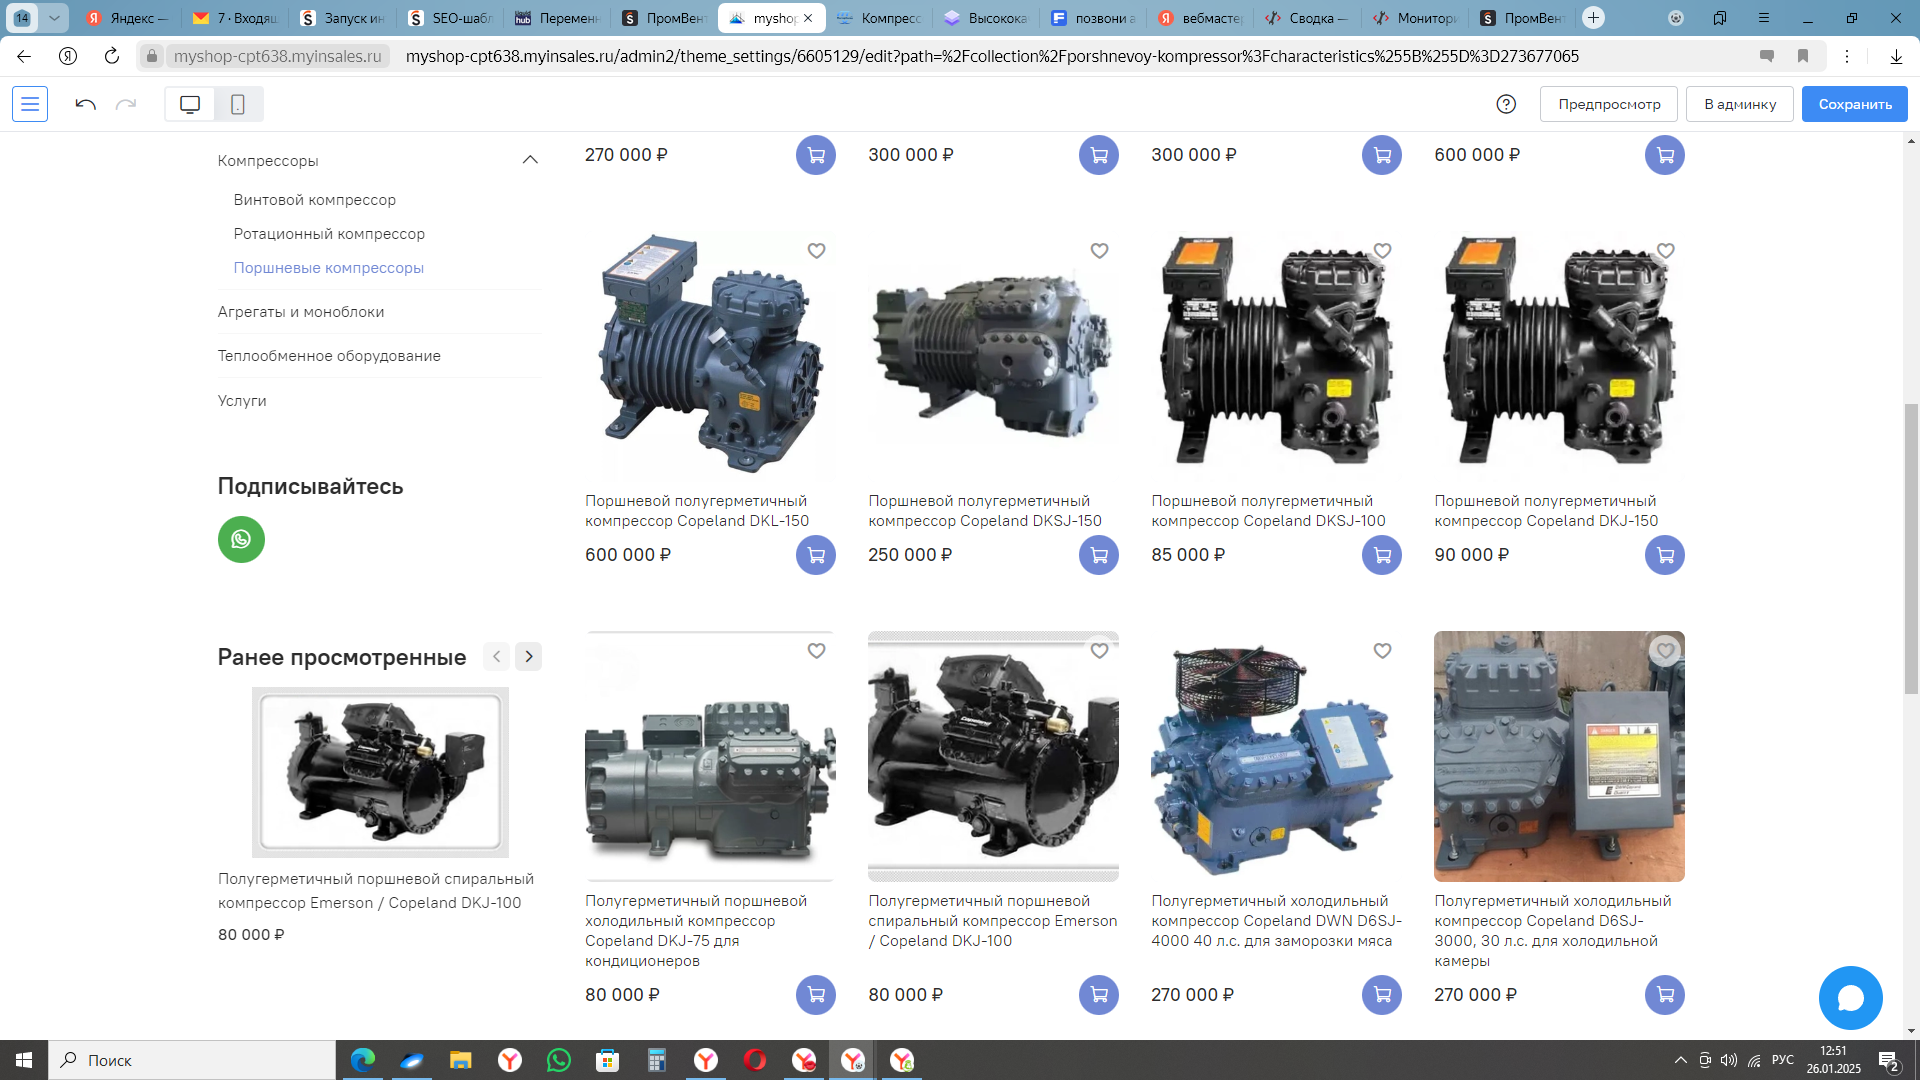Open the WhatsApp subscribe icon
1920x1080 pixels.
pyautogui.click(x=241, y=540)
